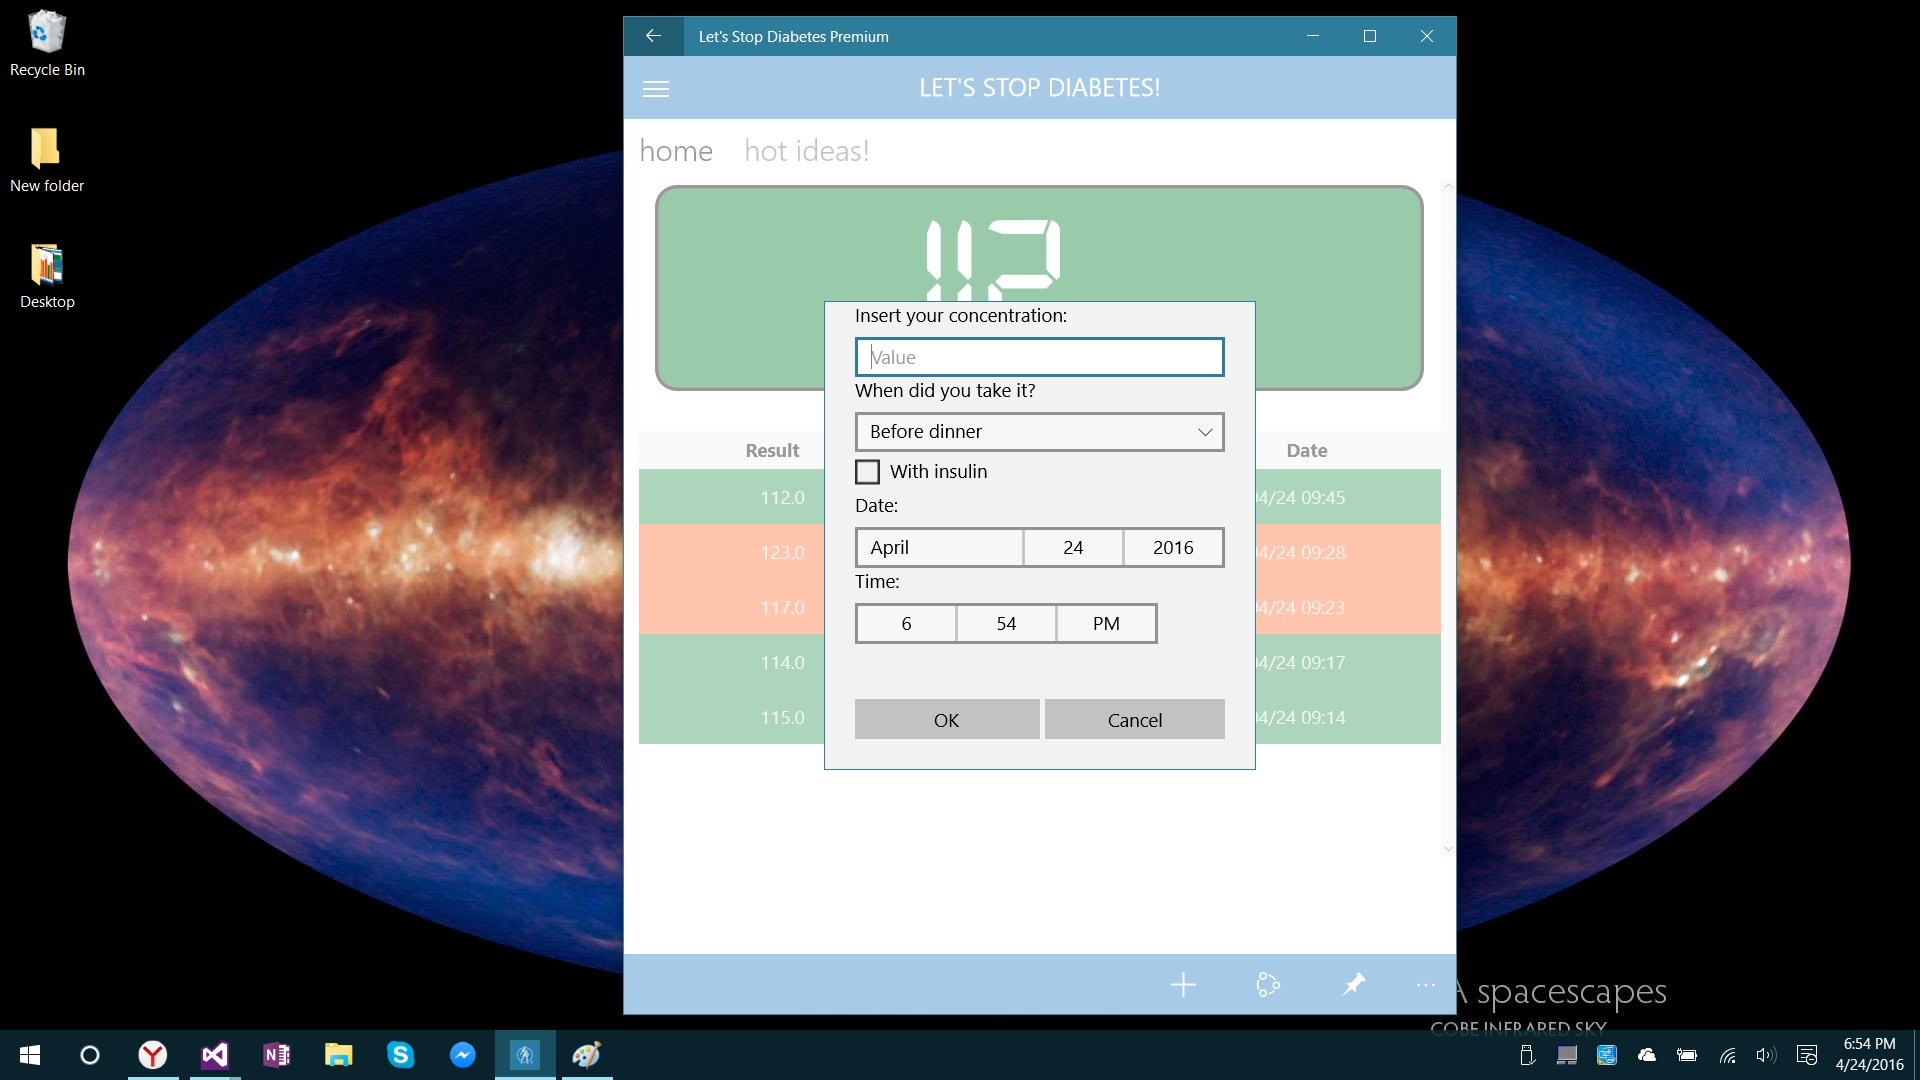
Task: Open the hamburger navigation menu
Action: coord(656,89)
